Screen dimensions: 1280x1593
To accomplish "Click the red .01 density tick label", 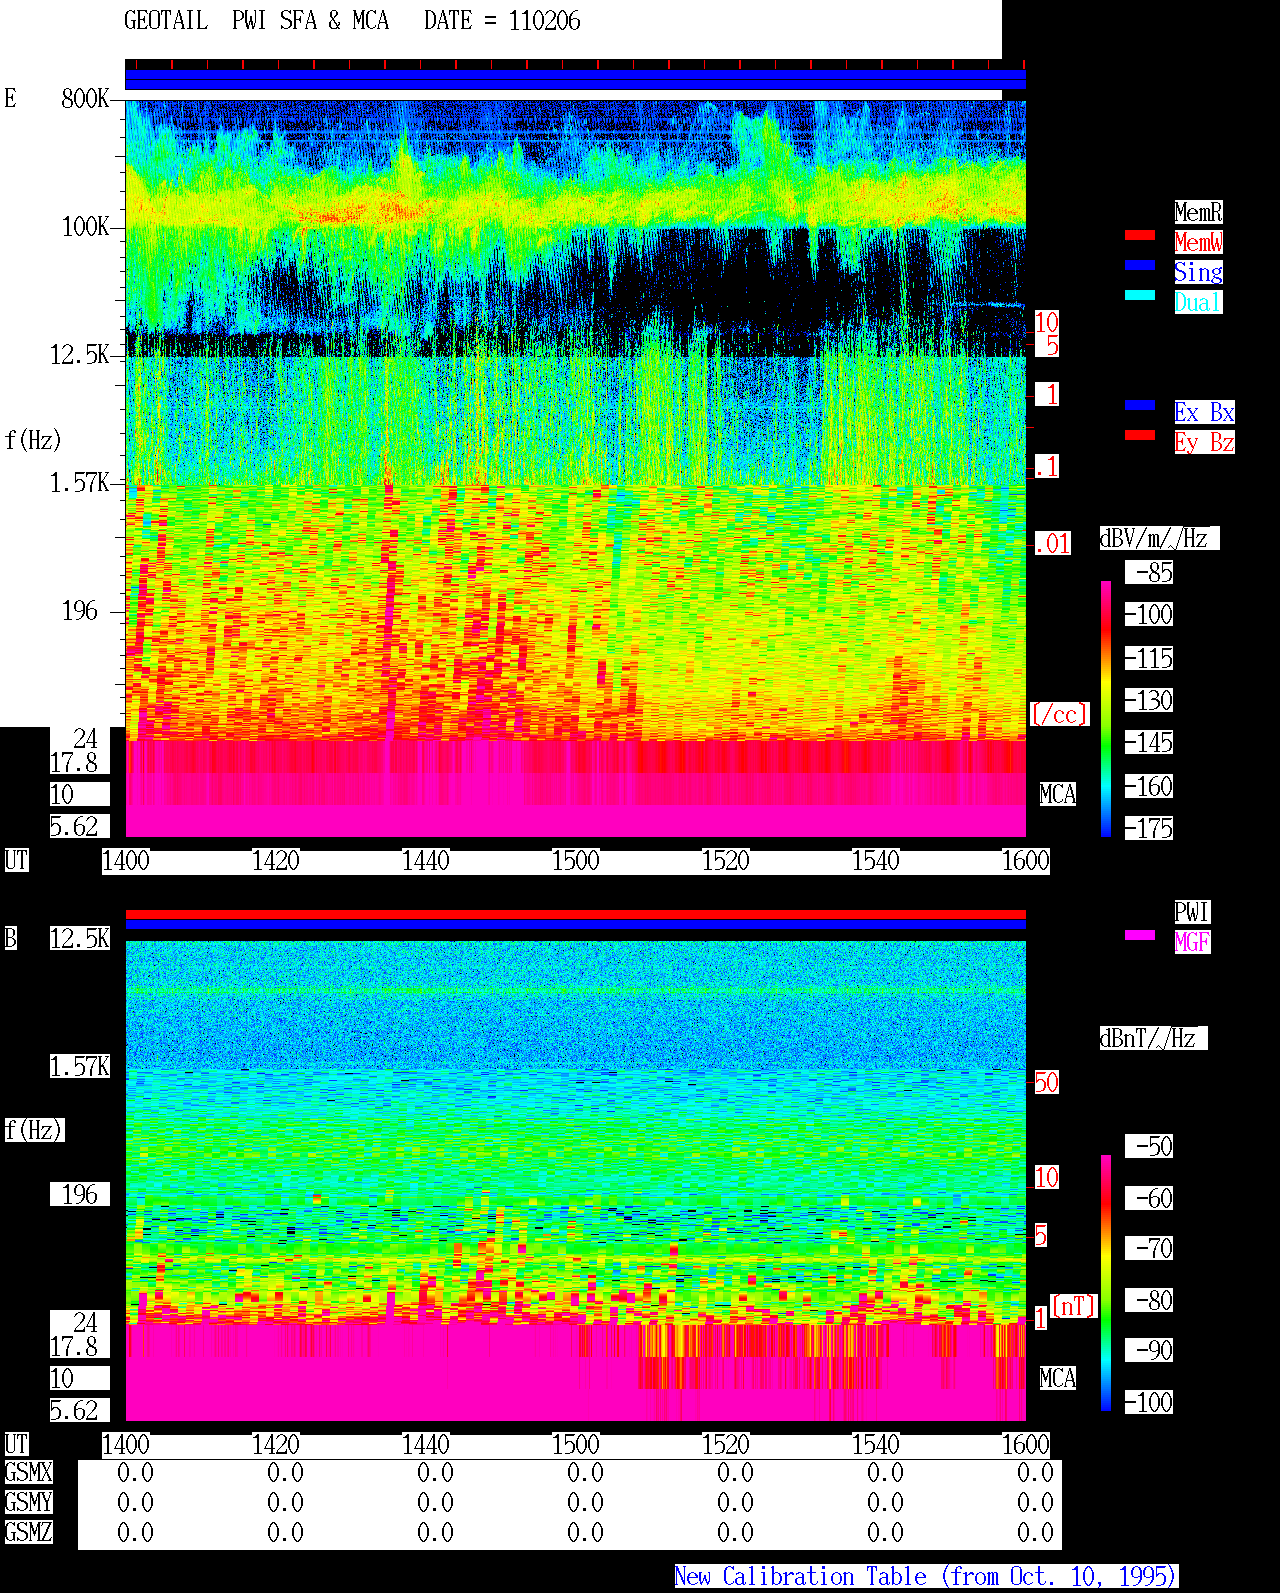I will coord(1053,543).
